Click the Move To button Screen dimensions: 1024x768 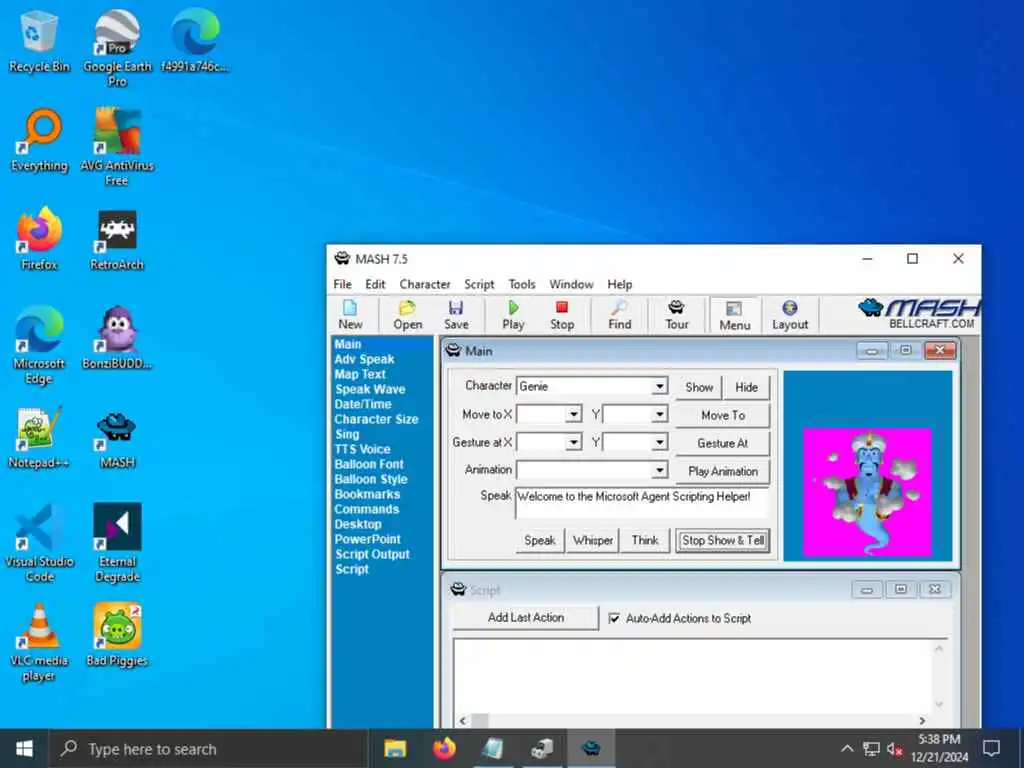723,415
